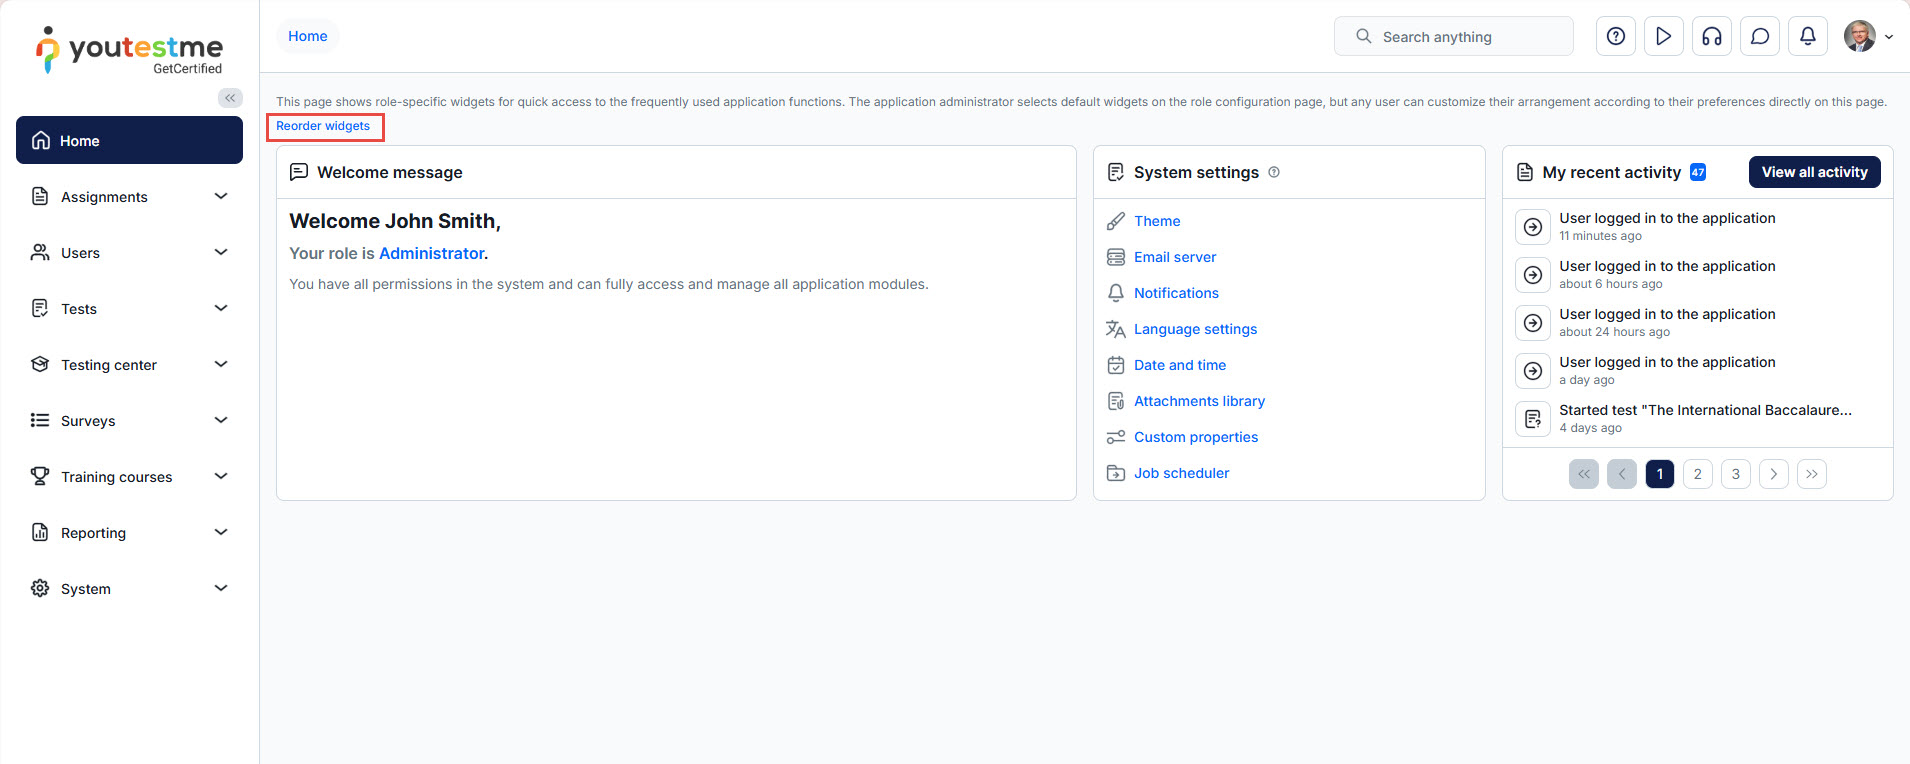
Task: Click the View all activity button
Action: (1814, 172)
